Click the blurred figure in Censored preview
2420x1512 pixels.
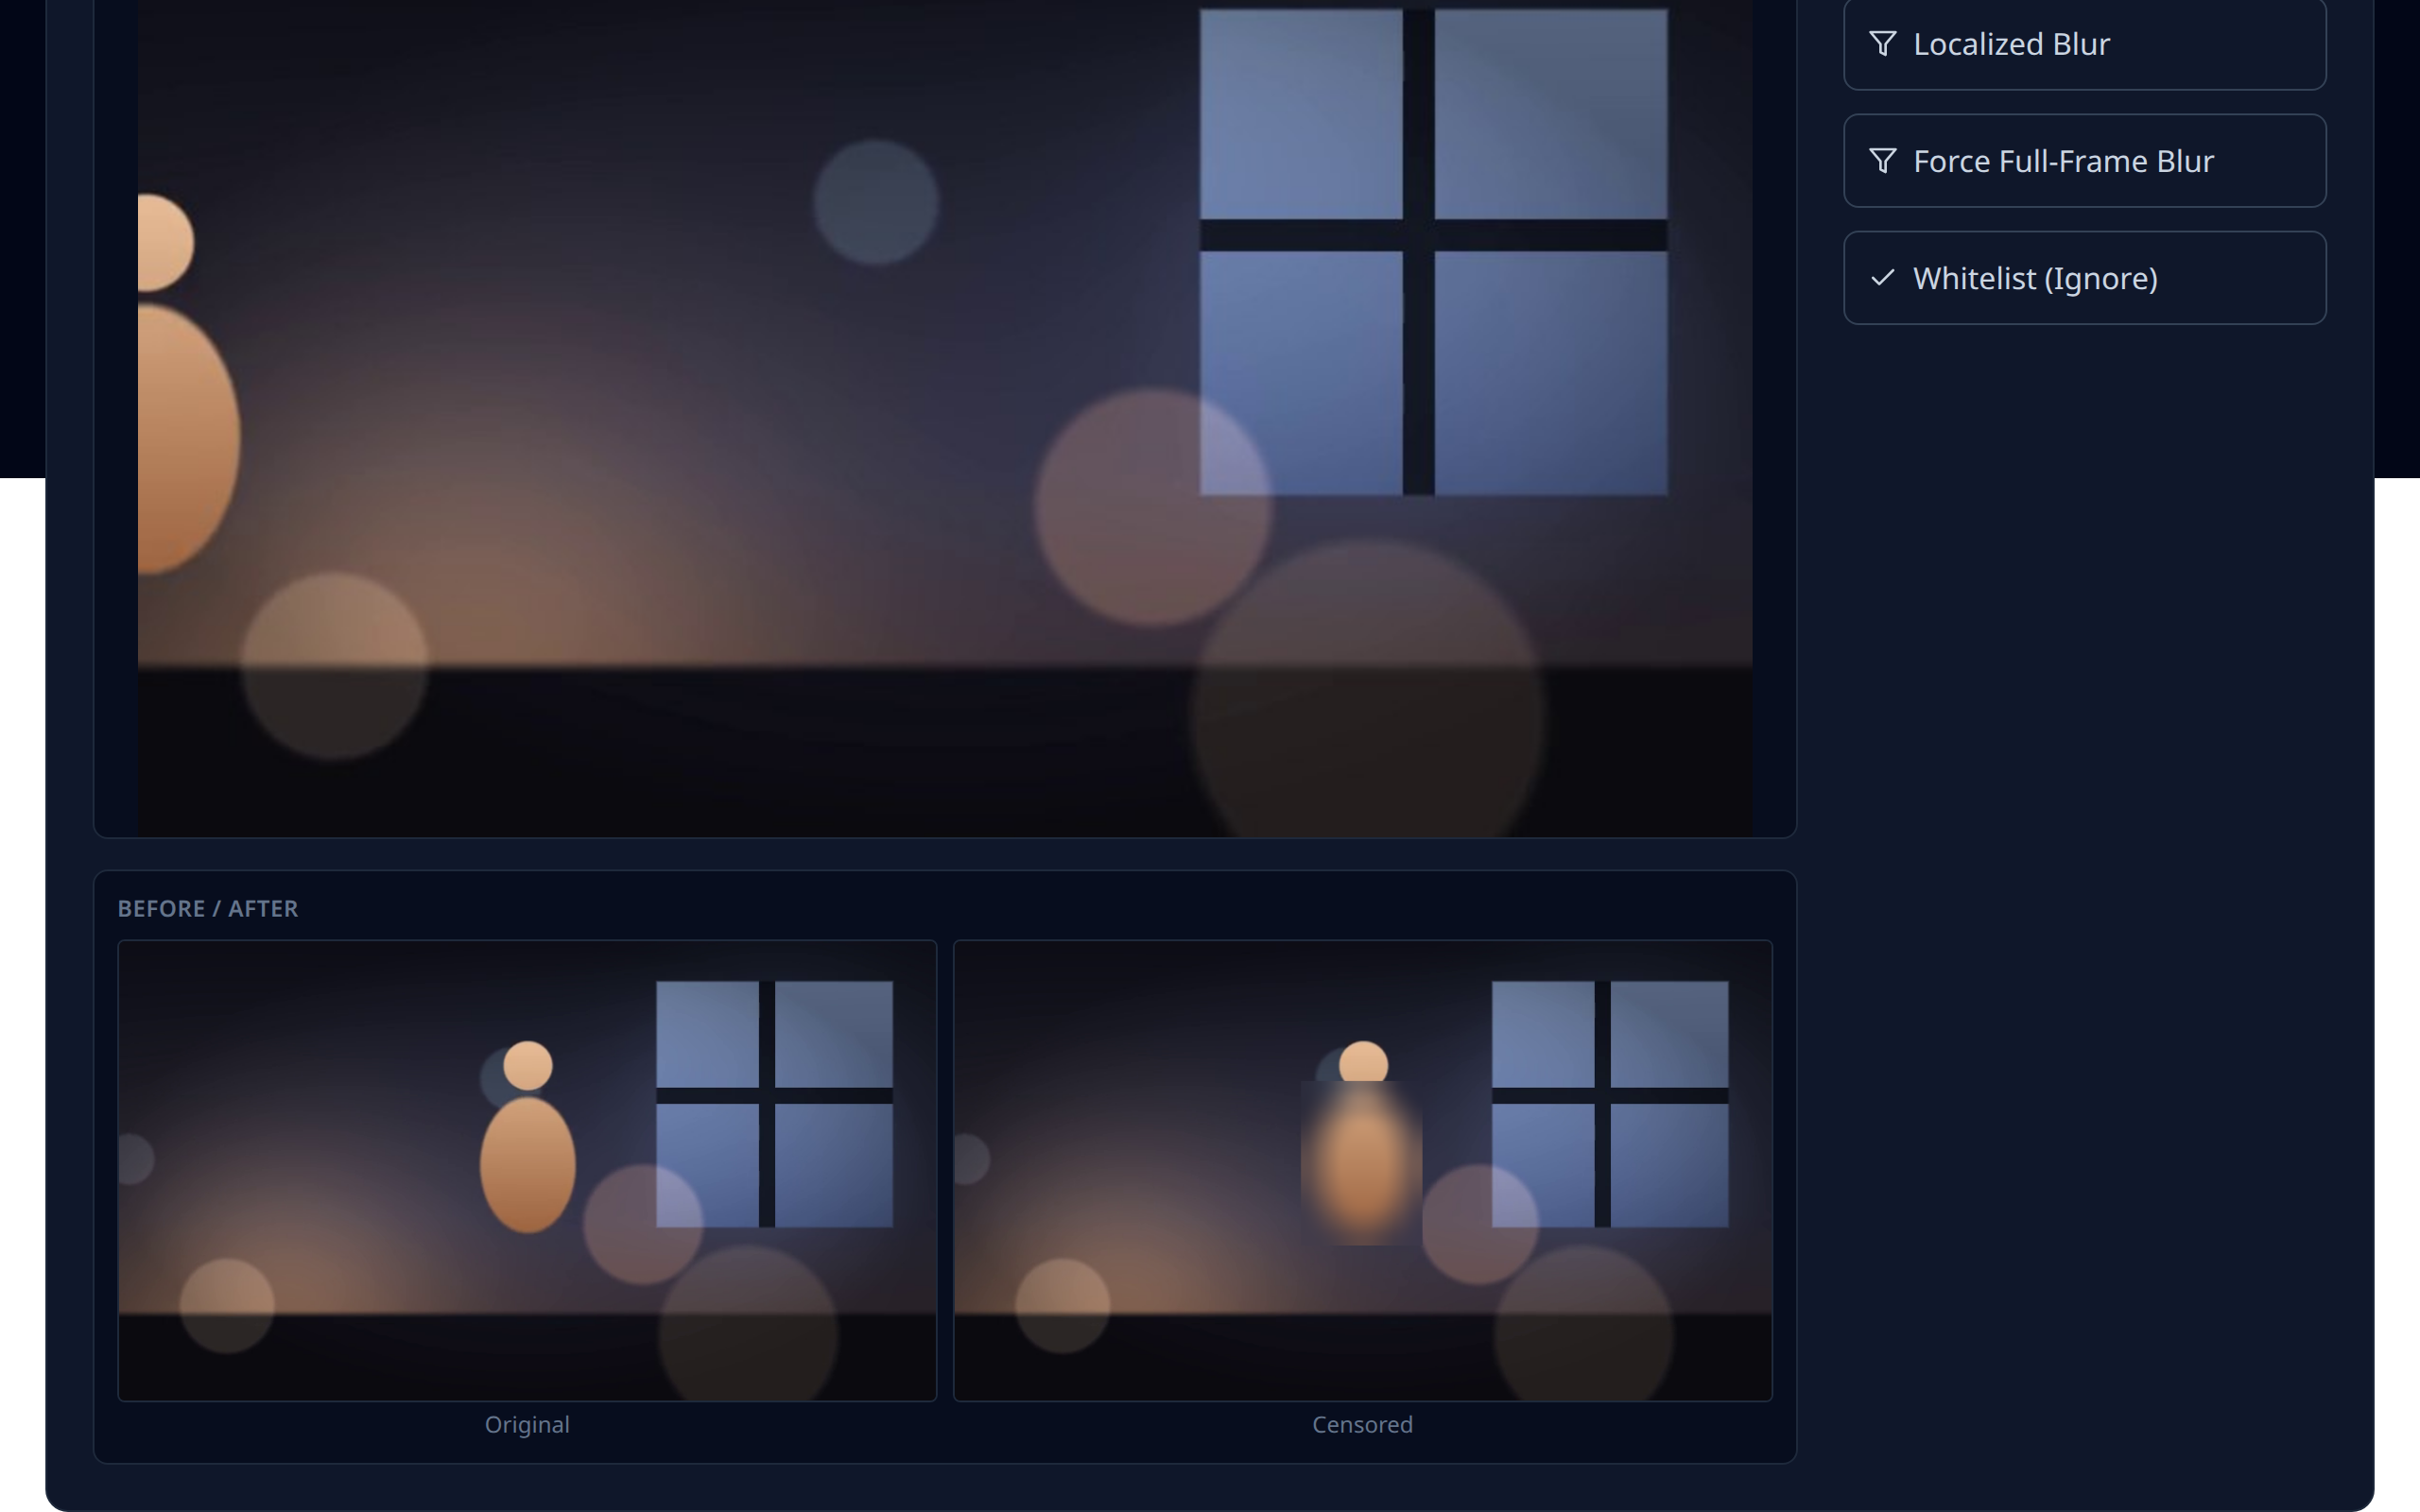click(x=1361, y=1162)
